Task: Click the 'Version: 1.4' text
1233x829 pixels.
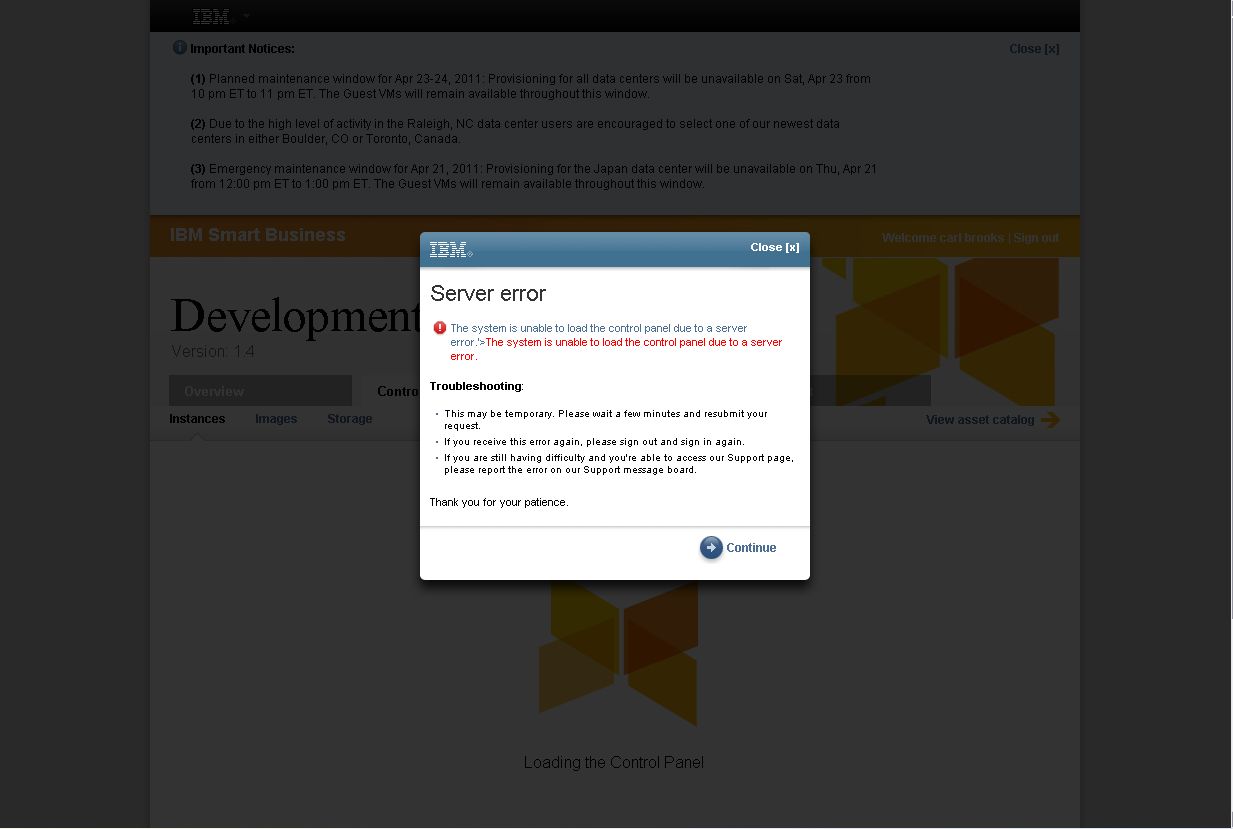Action: tap(213, 352)
